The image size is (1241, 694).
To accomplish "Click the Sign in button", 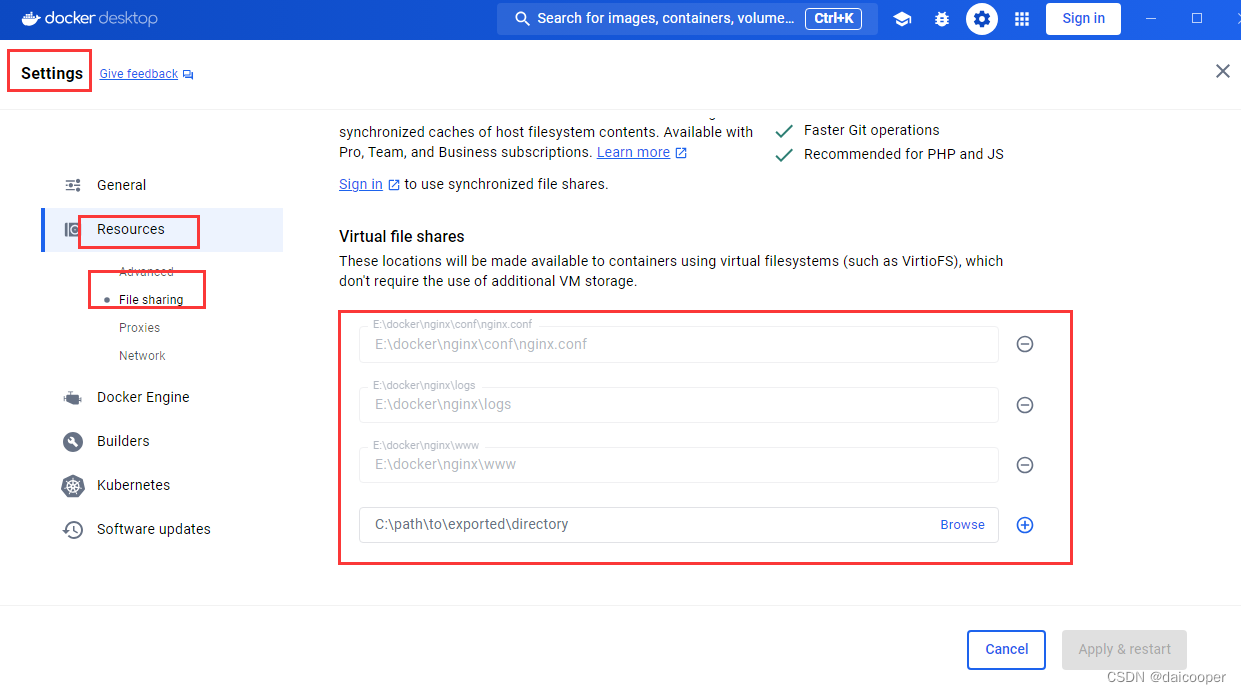I will (x=1083, y=19).
